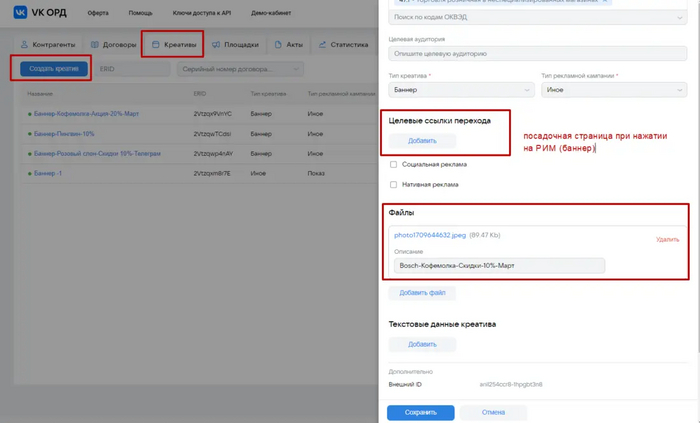Tick the Социальная реклама checkbox
The image size is (700, 423).
(x=393, y=164)
